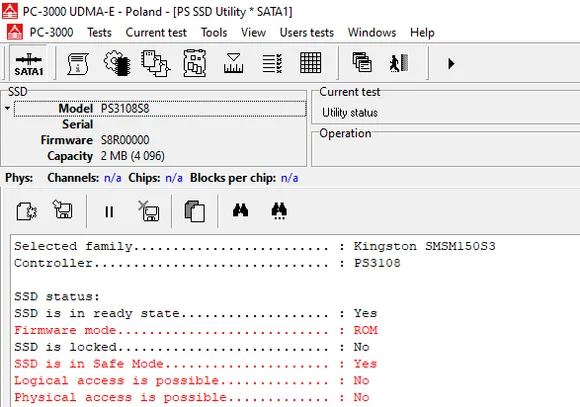Click the checklist with X marks icon

pyautogui.click(x=272, y=63)
